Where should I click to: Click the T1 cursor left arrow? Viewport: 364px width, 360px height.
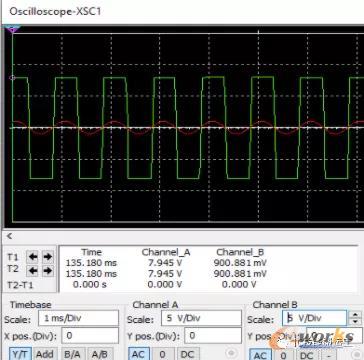(32, 257)
